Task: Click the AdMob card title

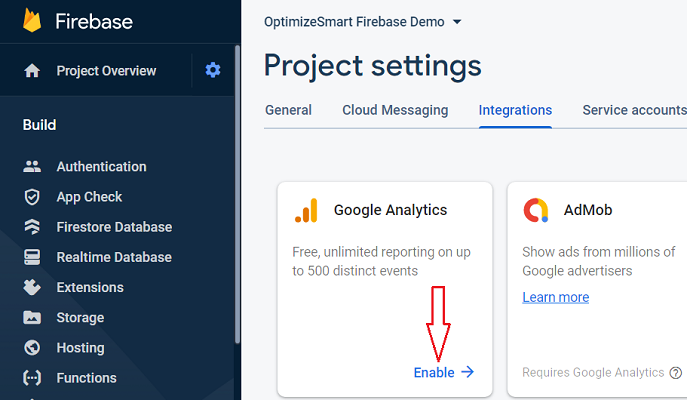Action: coord(588,210)
